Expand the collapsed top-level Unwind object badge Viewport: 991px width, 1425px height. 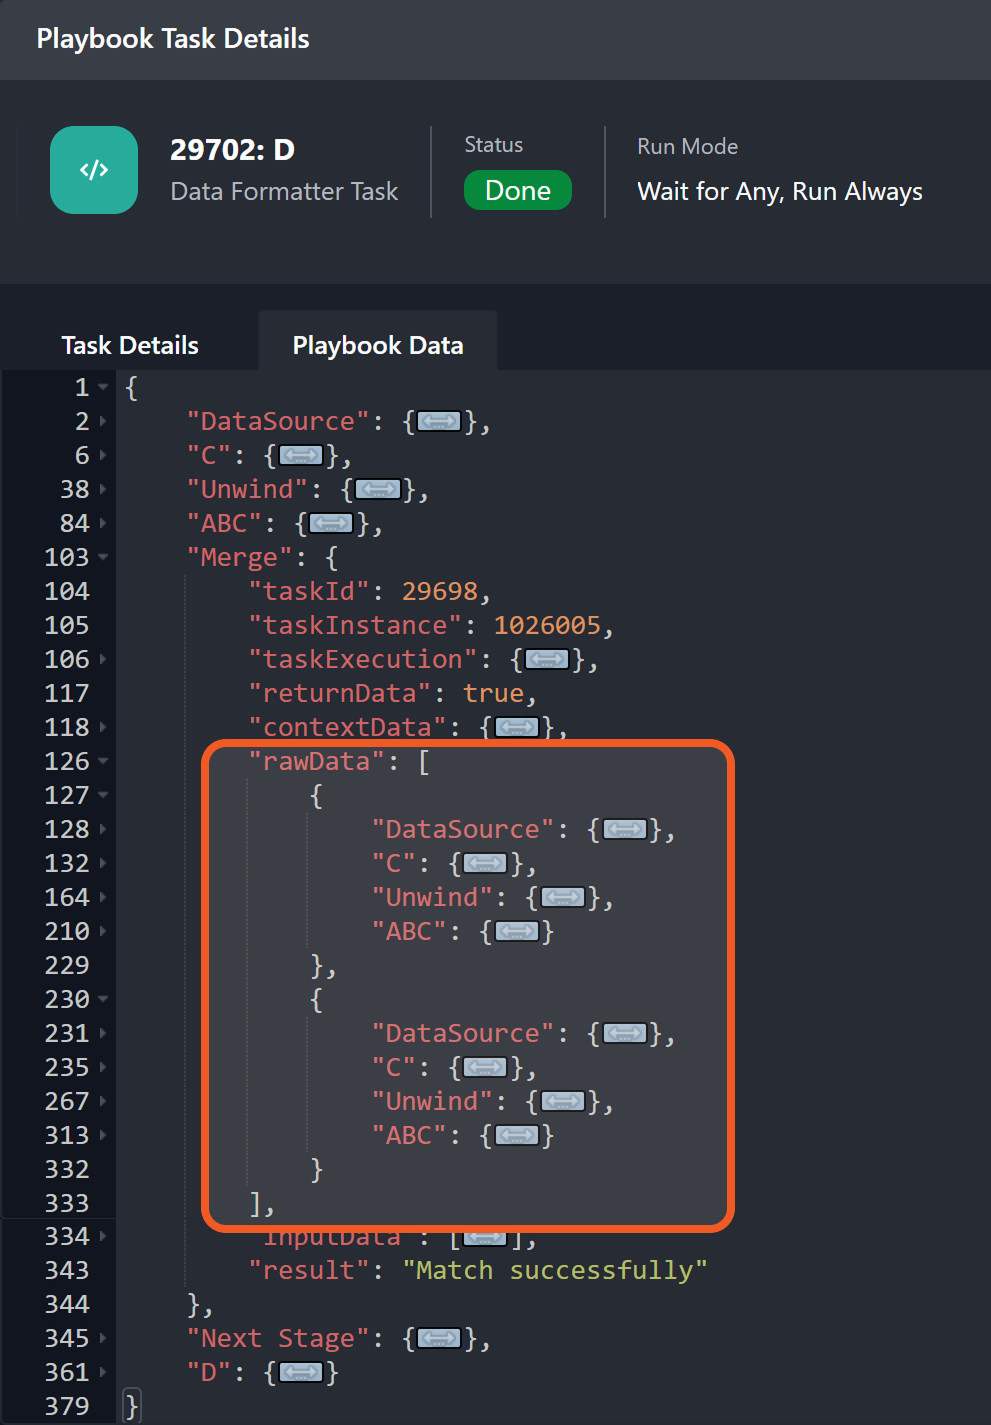pos(378,490)
